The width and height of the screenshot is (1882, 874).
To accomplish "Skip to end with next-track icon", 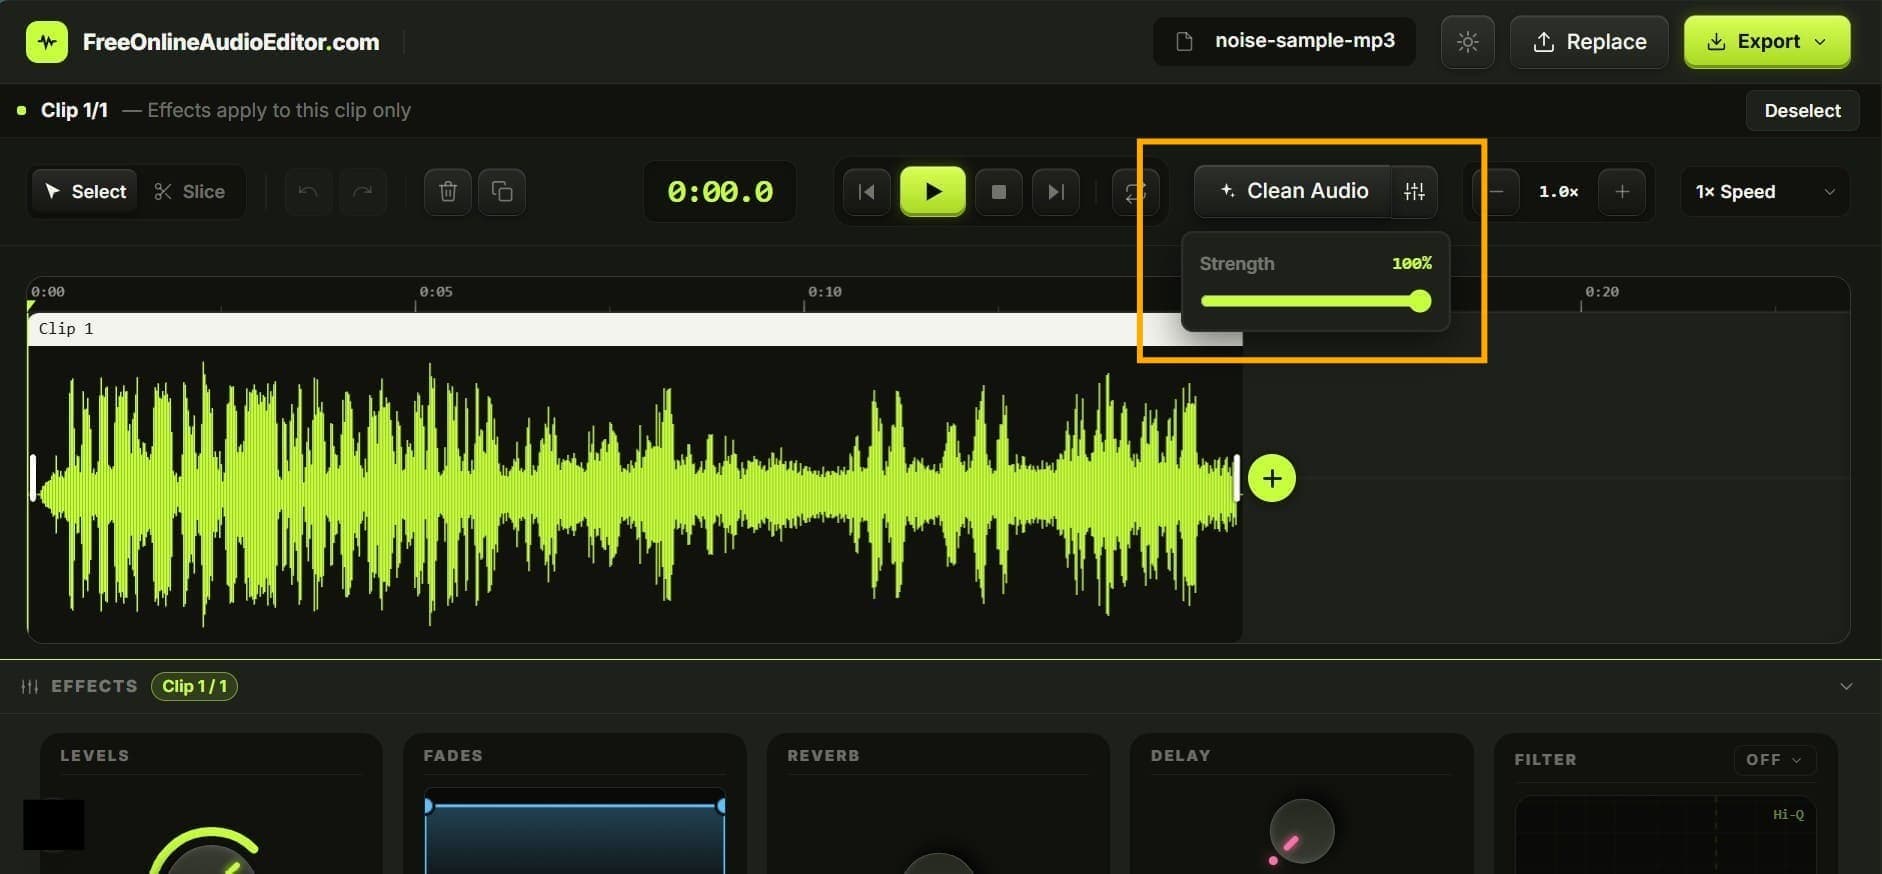I will coord(1055,191).
